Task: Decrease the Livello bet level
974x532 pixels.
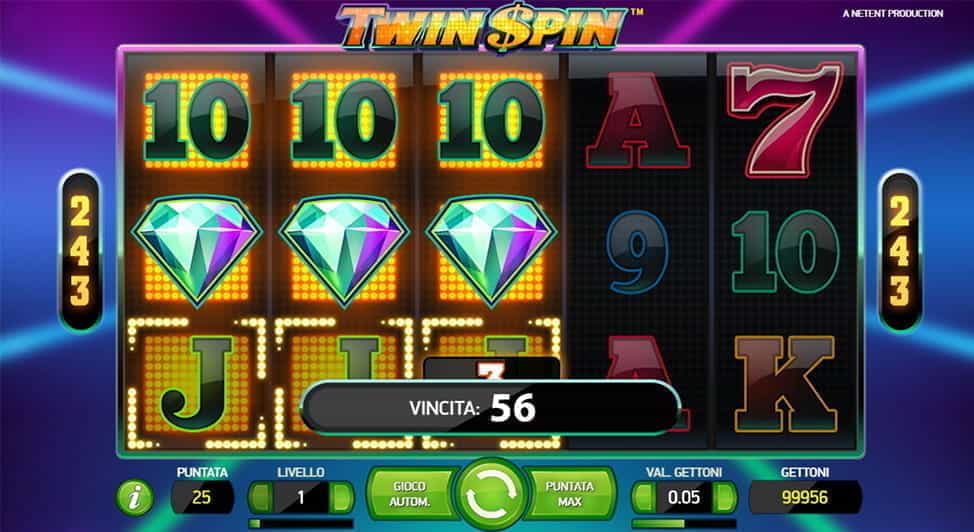Action: [x=262, y=497]
